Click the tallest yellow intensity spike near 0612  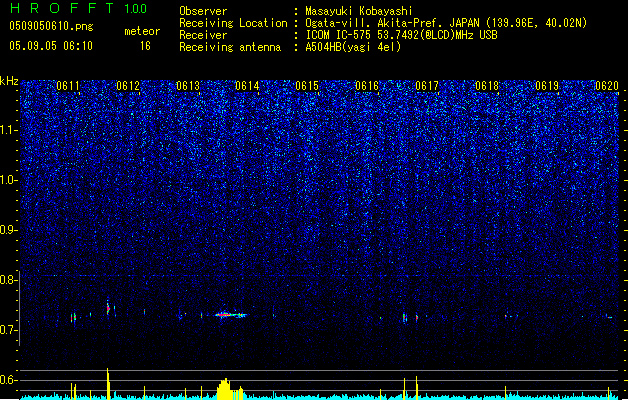(x=108, y=384)
